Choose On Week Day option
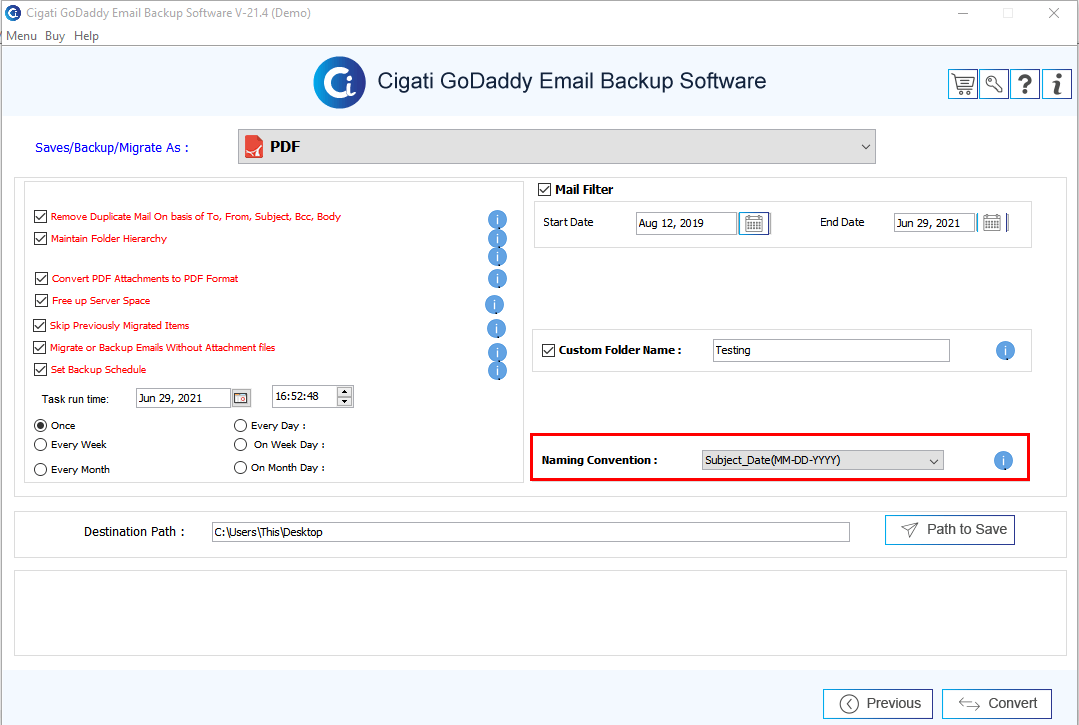This screenshot has height=725, width=1079. coord(240,445)
